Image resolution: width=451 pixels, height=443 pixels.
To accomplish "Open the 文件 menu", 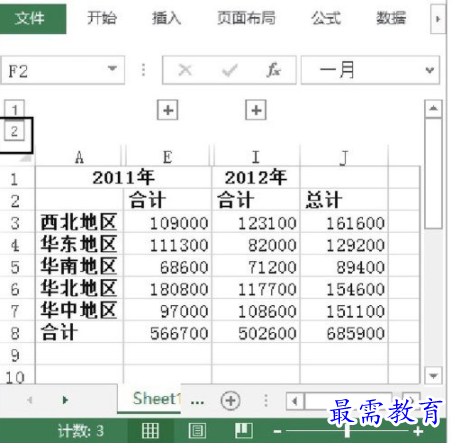I will [x=33, y=19].
